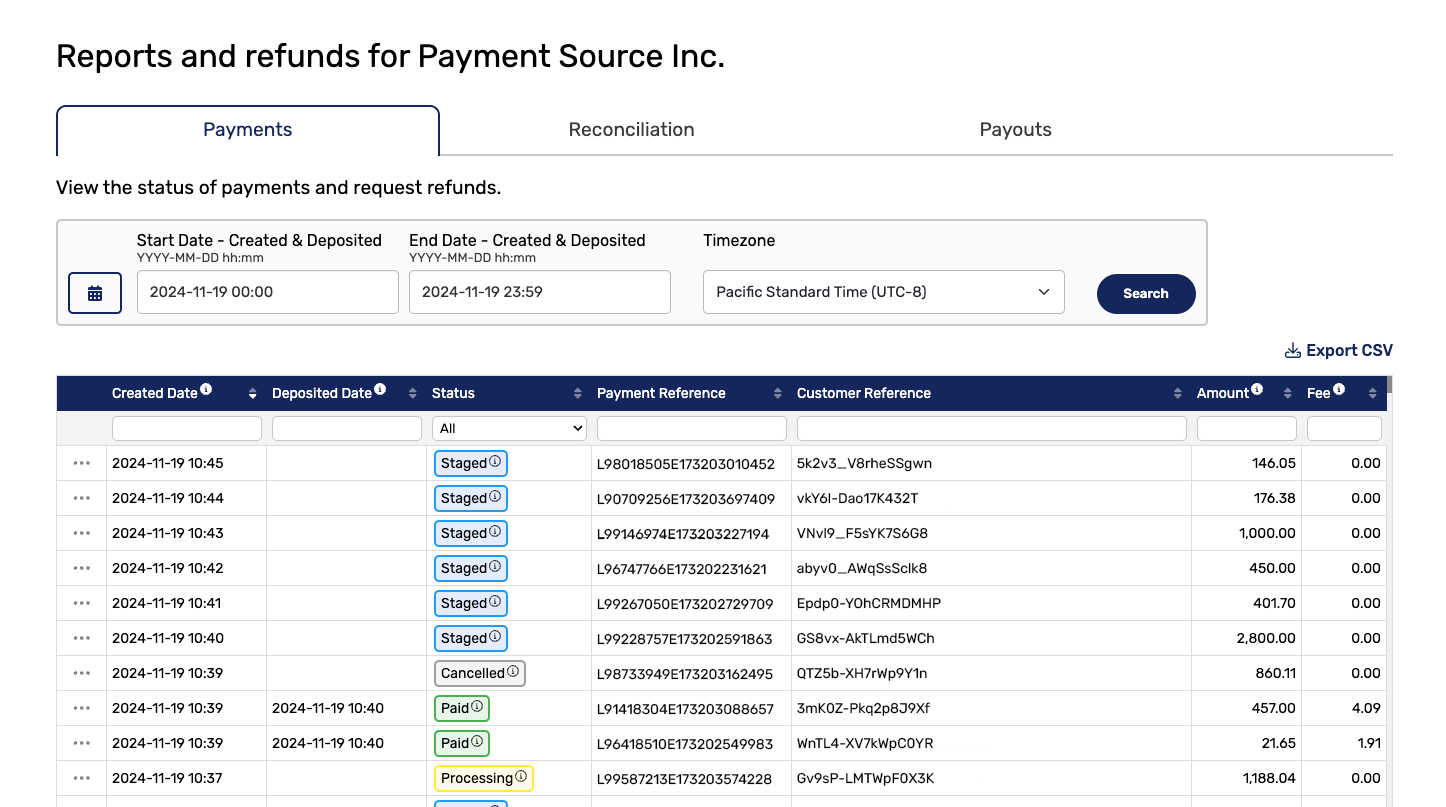Click info icon on Staged badge for 450.00 payment
Viewport: 1446px width, 807px height.
pyautogui.click(x=495, y=567)
